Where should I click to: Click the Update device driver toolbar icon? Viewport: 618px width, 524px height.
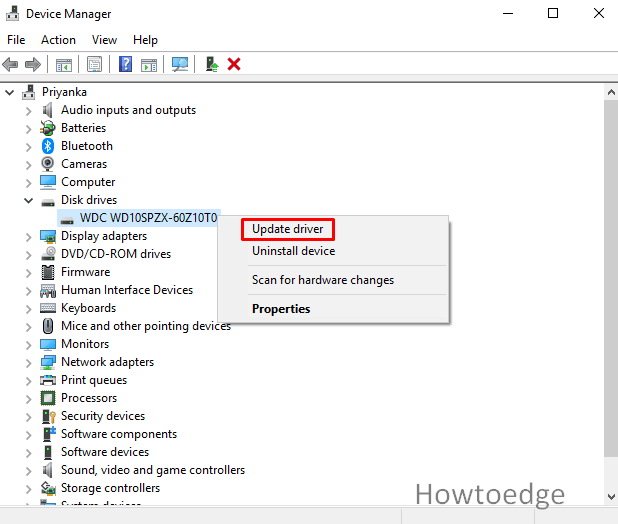point(211,64)
